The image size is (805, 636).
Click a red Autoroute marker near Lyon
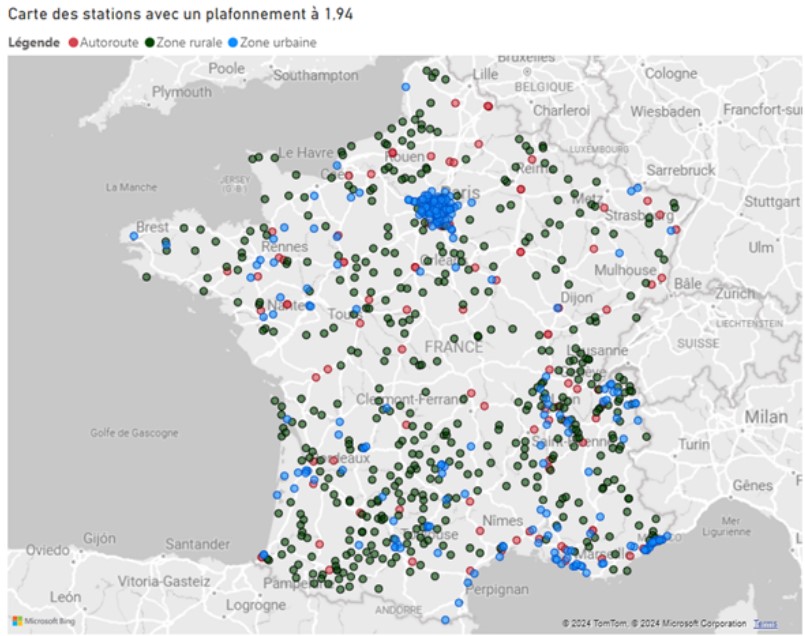pyautogui.click(x=567, y=385)
